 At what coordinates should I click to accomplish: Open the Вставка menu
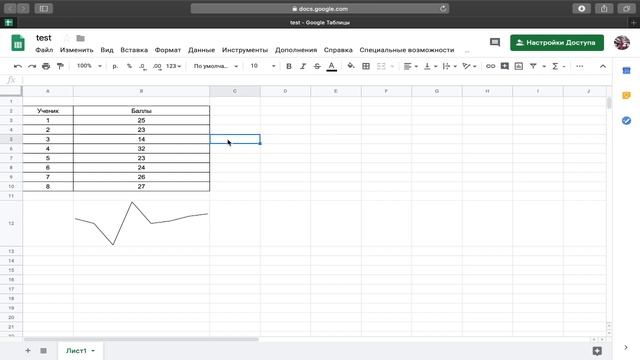tap(134, 50)
